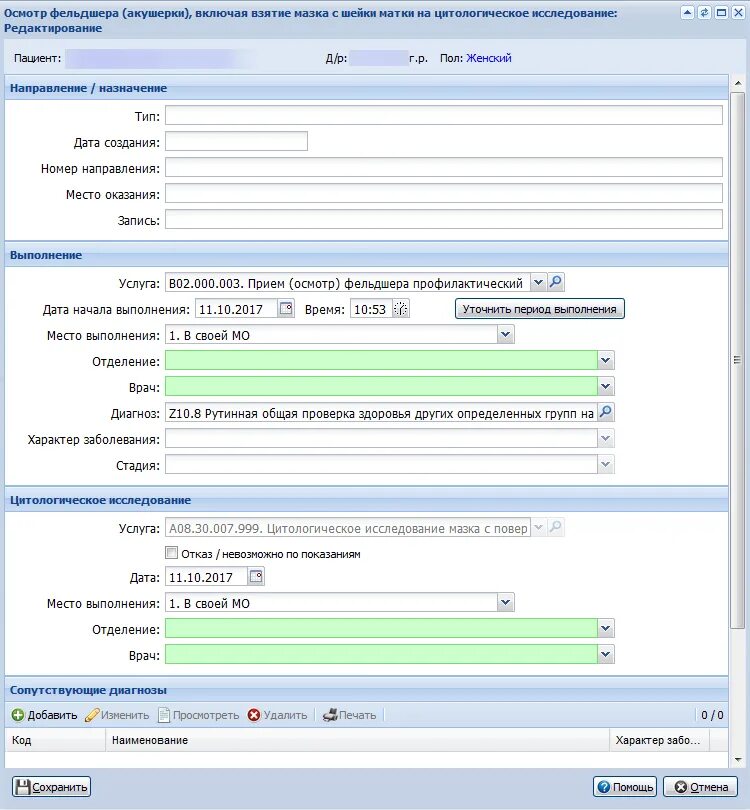Close the dialog with X icon

[738, 12]
